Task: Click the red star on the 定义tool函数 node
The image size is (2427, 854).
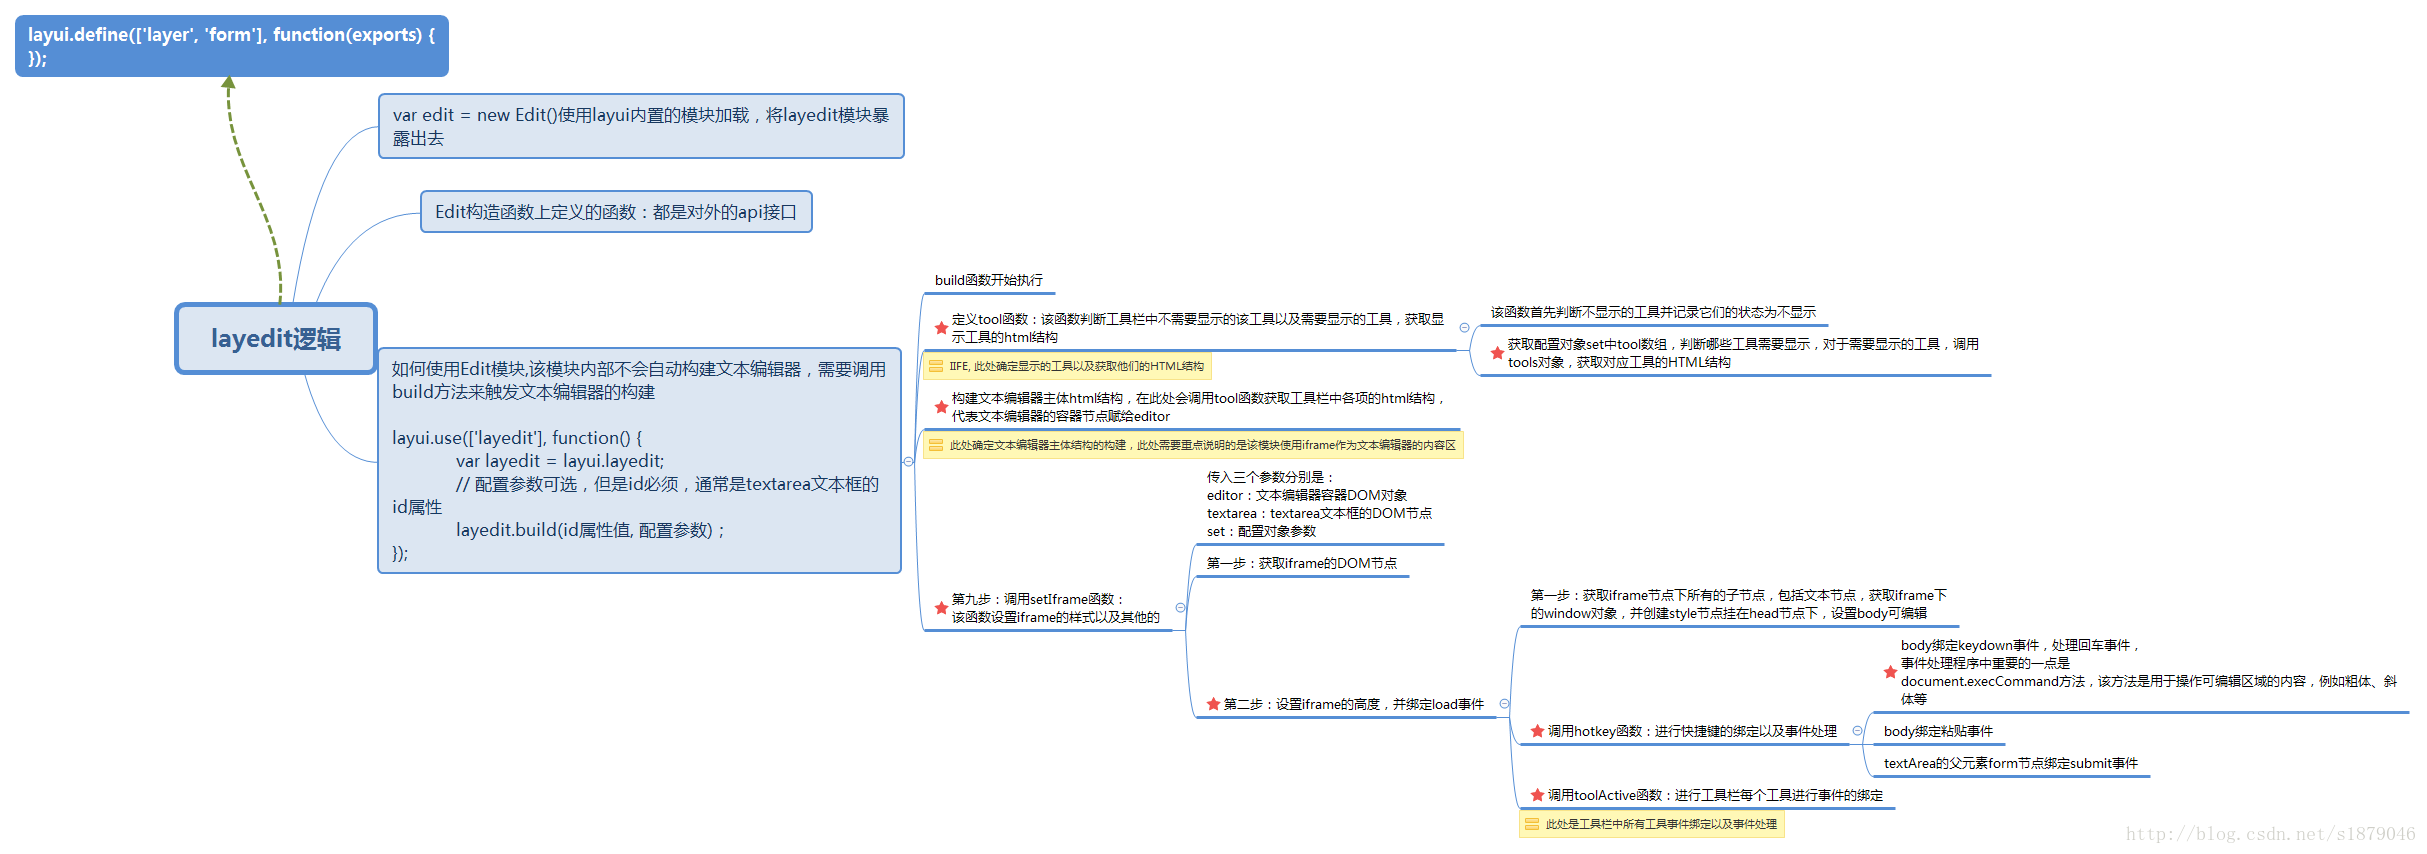Action: point(941,328)
